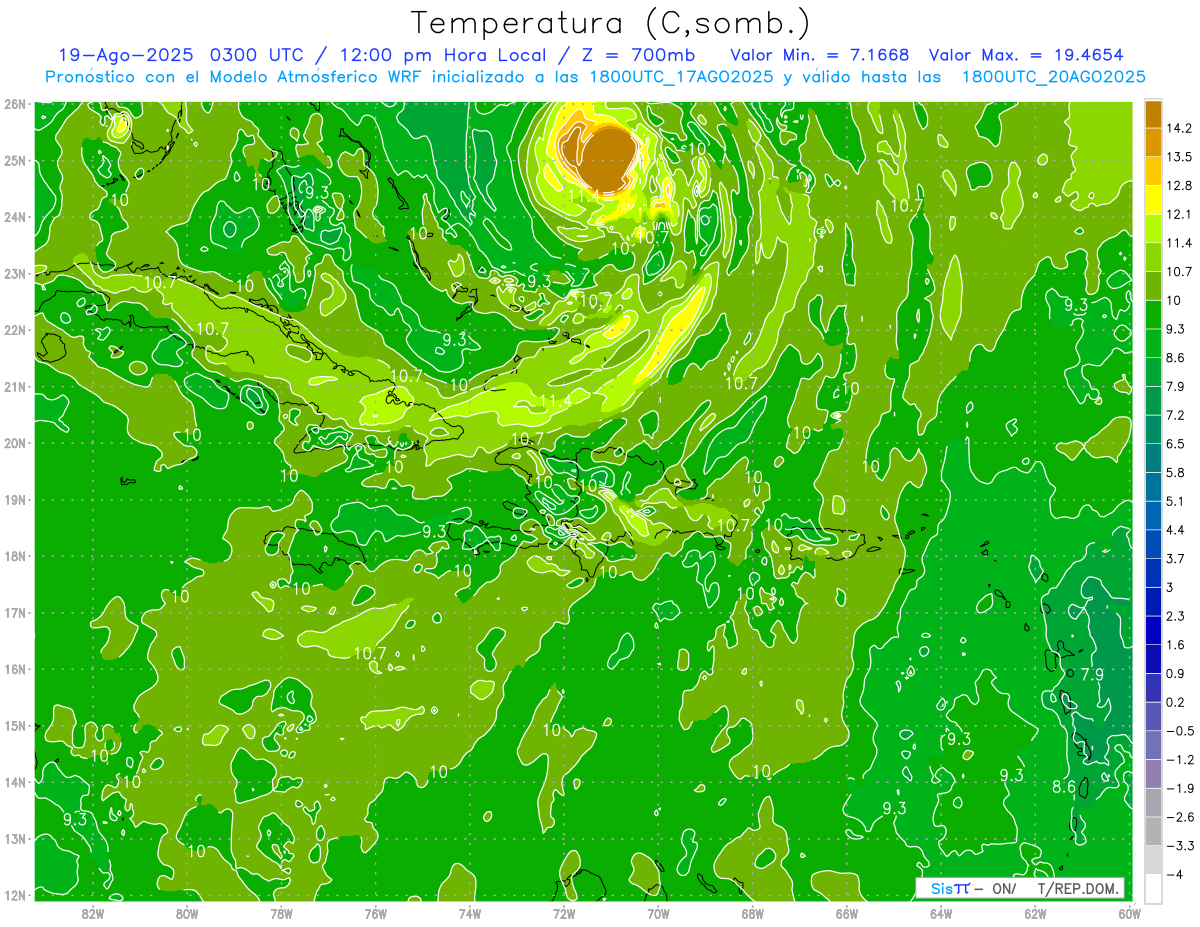Click the 7.2 value on the color scale
1200x927 pixels.
(1176, 415)
